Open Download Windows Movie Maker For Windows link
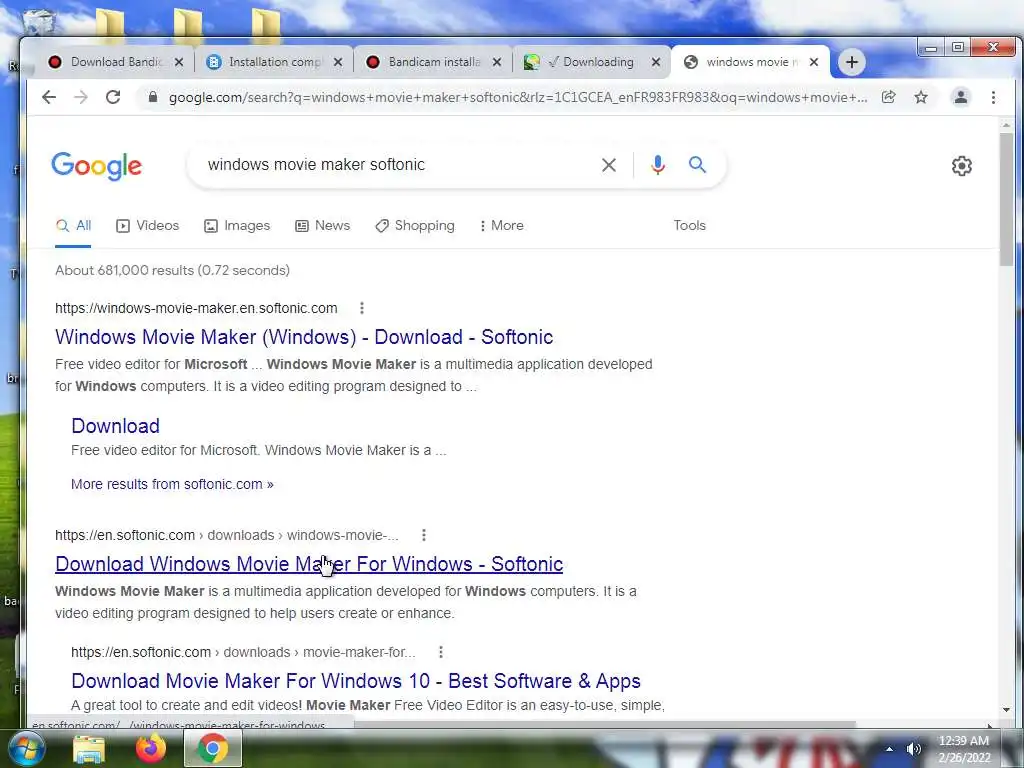This screenshot has height=768, width=1024. (309, 564)
